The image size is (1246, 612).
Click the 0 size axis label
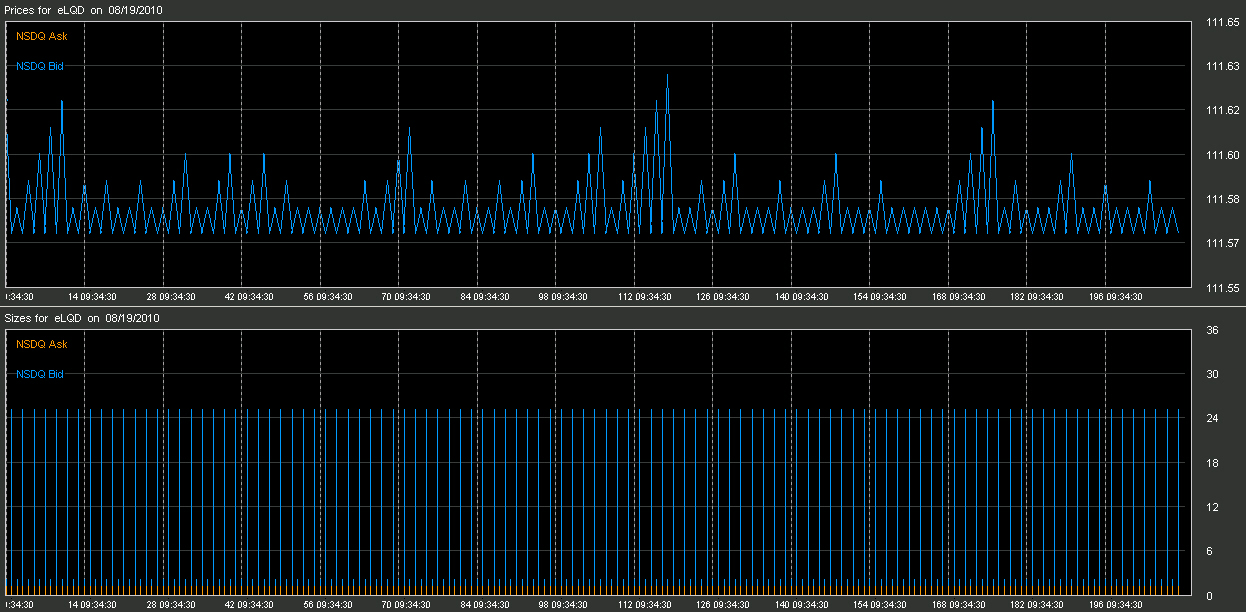tap(1210, 596)
